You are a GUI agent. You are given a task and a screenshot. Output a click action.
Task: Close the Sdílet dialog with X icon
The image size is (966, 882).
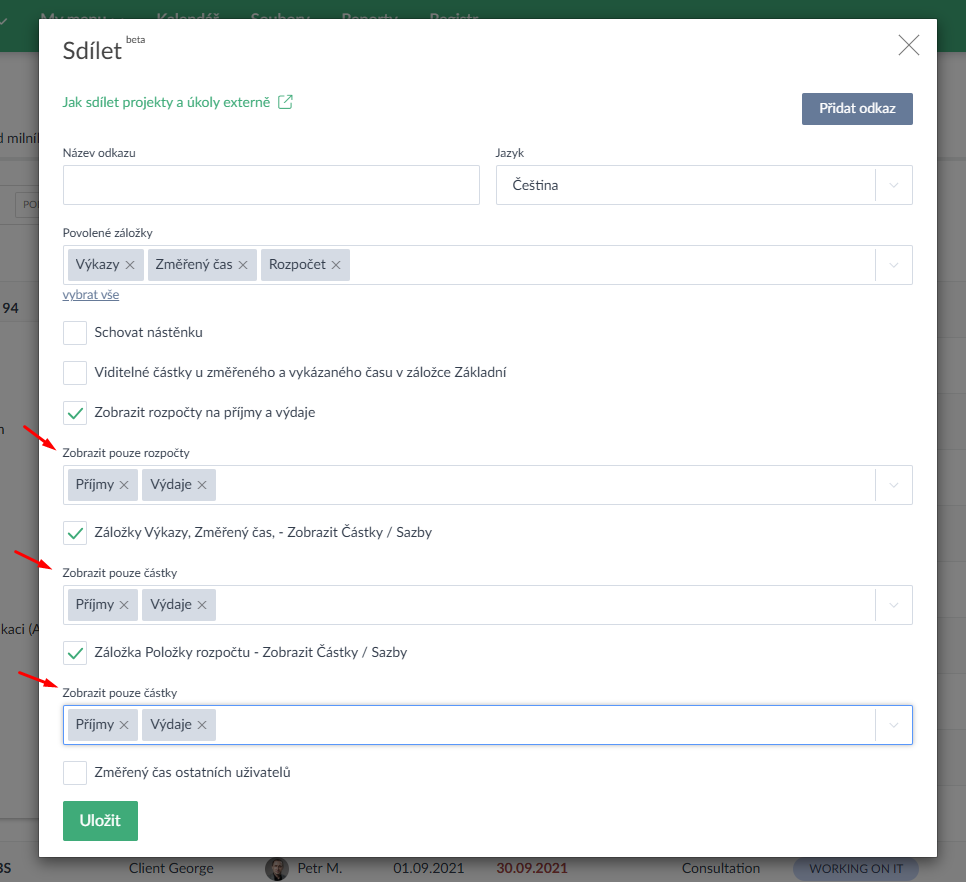pos(908,45)
